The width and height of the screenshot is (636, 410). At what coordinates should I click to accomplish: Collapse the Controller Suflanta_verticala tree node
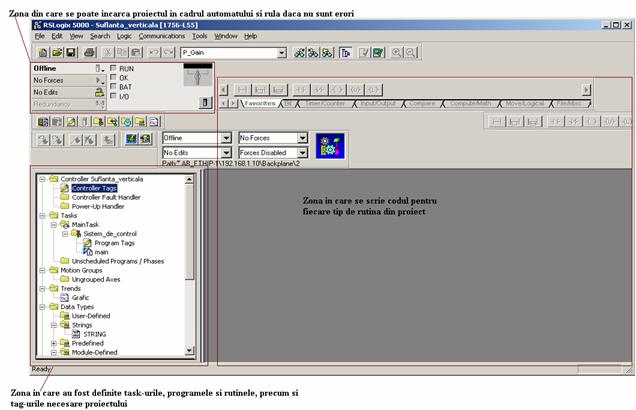[42, 179]
